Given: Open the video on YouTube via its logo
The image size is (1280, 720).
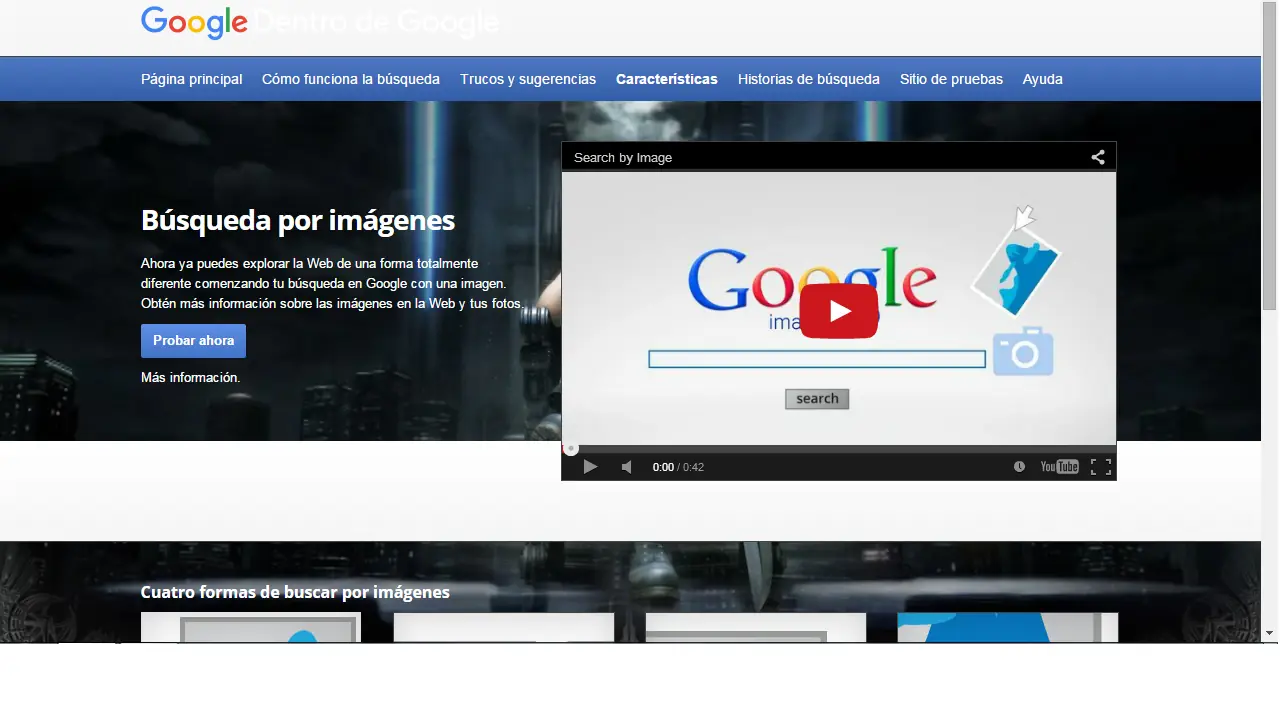Looking at the screenshot, I should tap(1059, 467).
